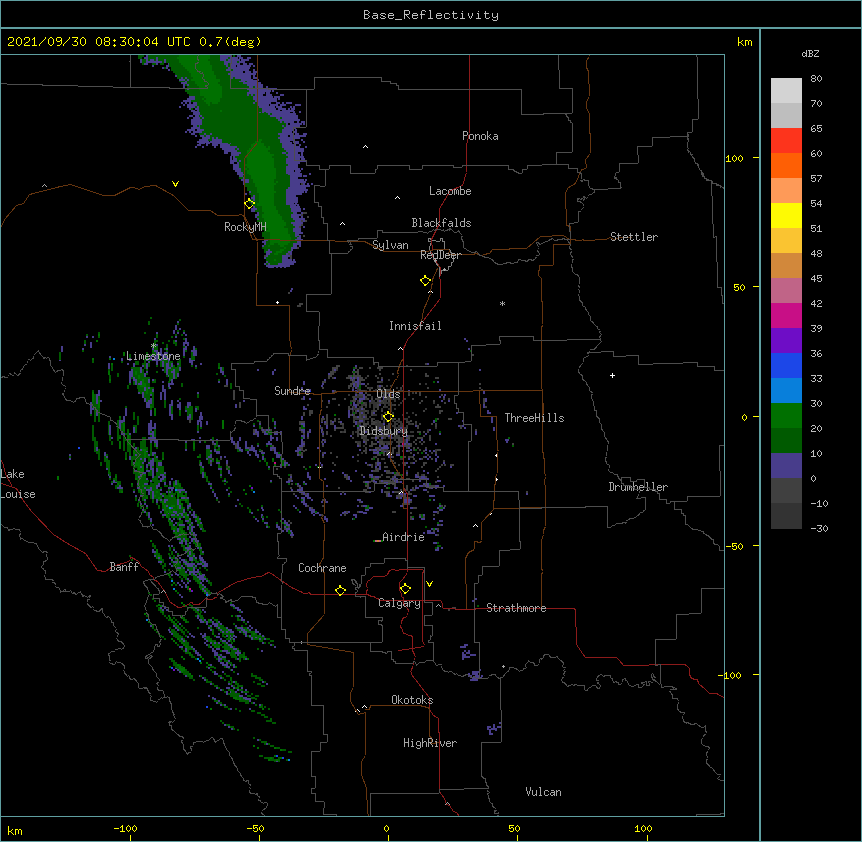Click the Banff label

pos(124,567)
